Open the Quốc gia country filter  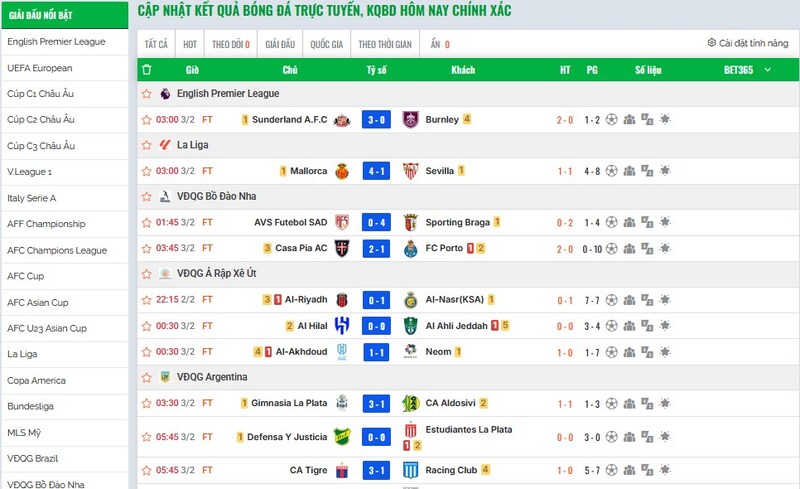coord(326,44)
